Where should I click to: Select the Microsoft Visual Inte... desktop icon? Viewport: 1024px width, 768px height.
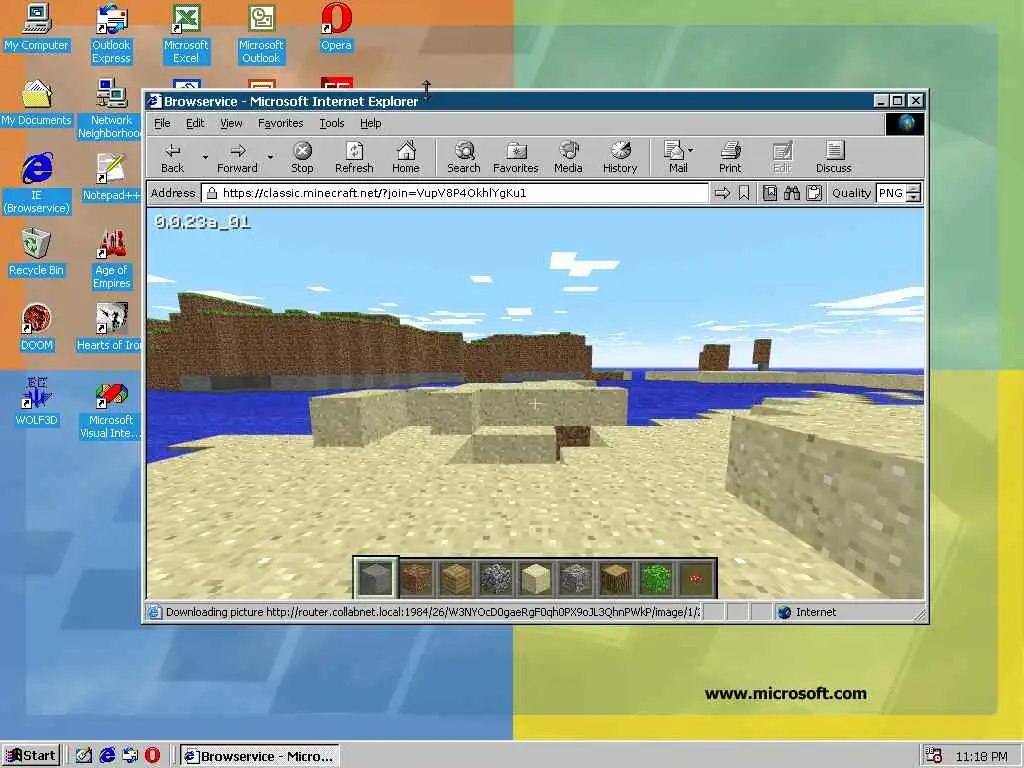tap(111, 409)
